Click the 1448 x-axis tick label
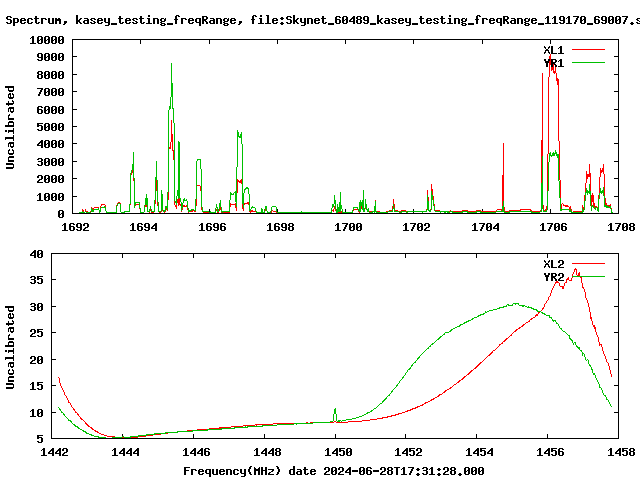 click(267, 452)
